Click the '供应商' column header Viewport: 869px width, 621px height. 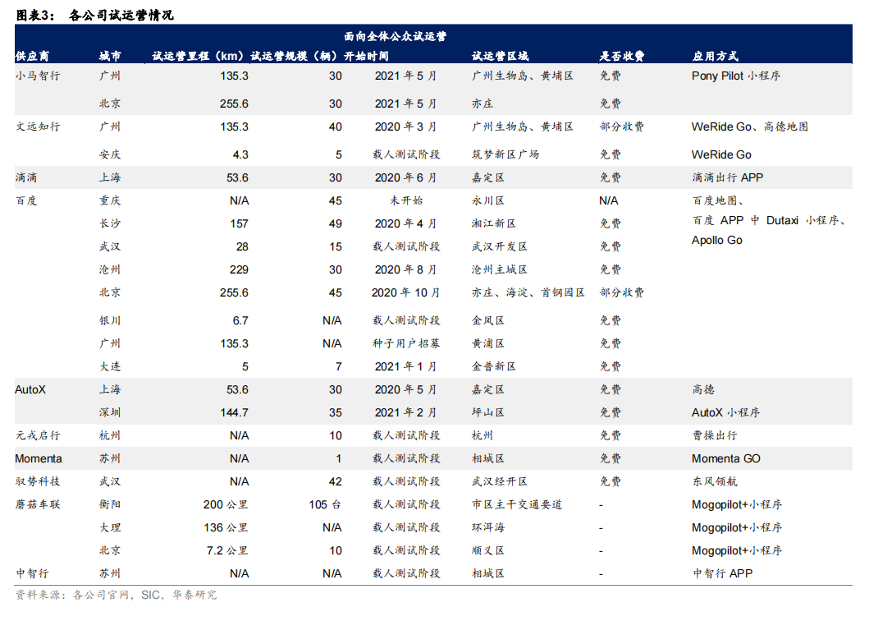(32, 56)
